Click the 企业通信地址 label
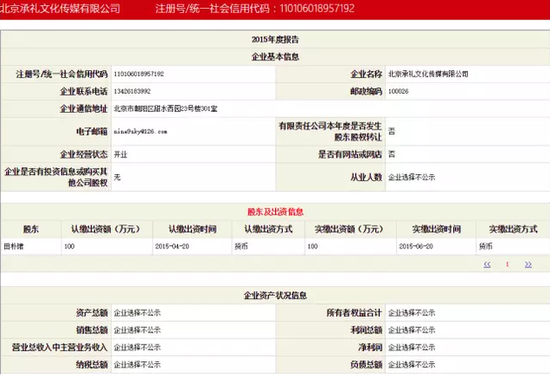The image size is (550, 378). (84, 109)
